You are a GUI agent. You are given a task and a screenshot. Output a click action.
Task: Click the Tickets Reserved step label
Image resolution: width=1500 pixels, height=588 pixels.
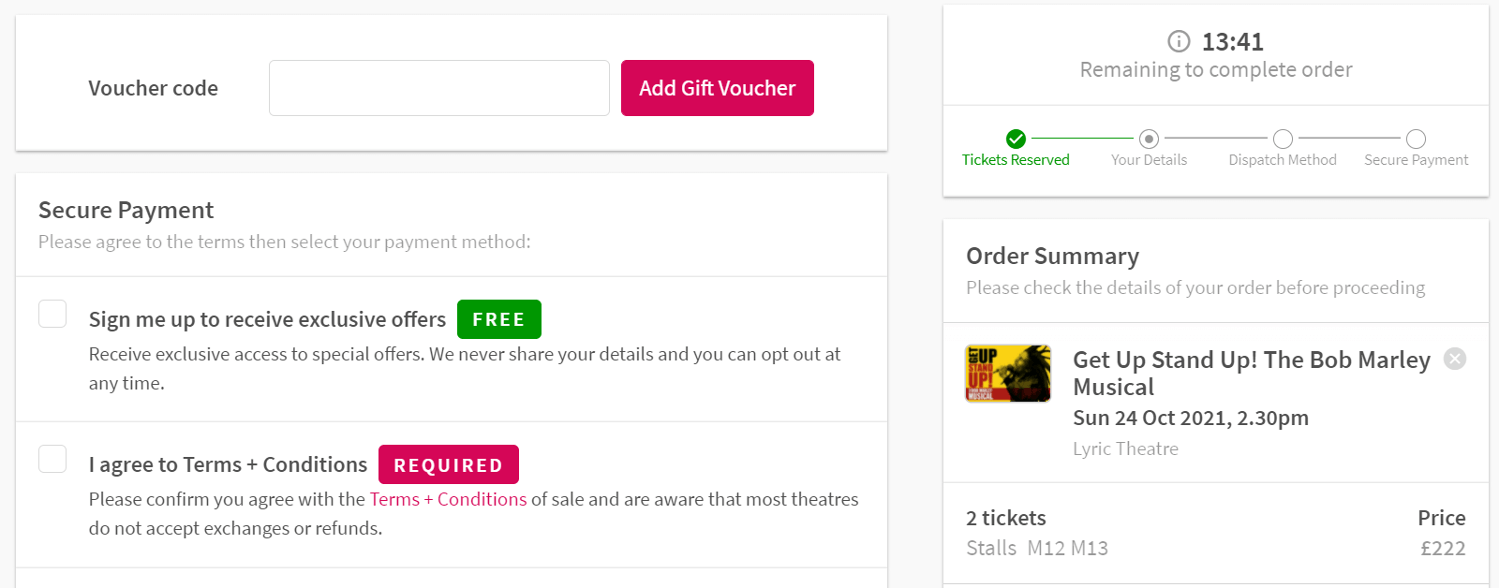pos(1016,160)
